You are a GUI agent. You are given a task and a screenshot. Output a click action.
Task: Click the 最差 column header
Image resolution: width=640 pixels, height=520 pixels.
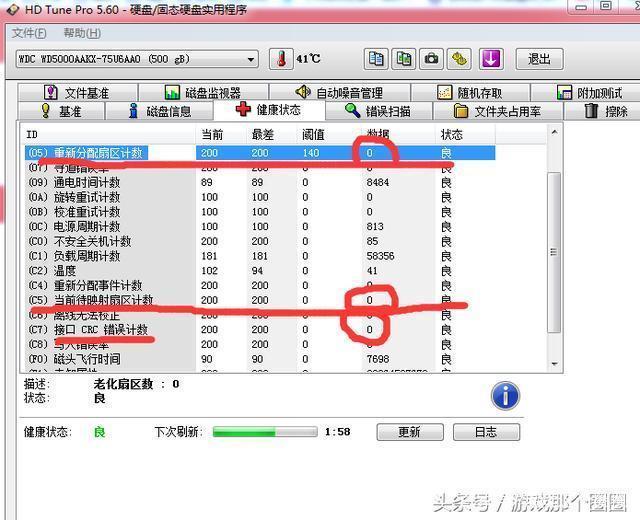(x=271, y=134)
